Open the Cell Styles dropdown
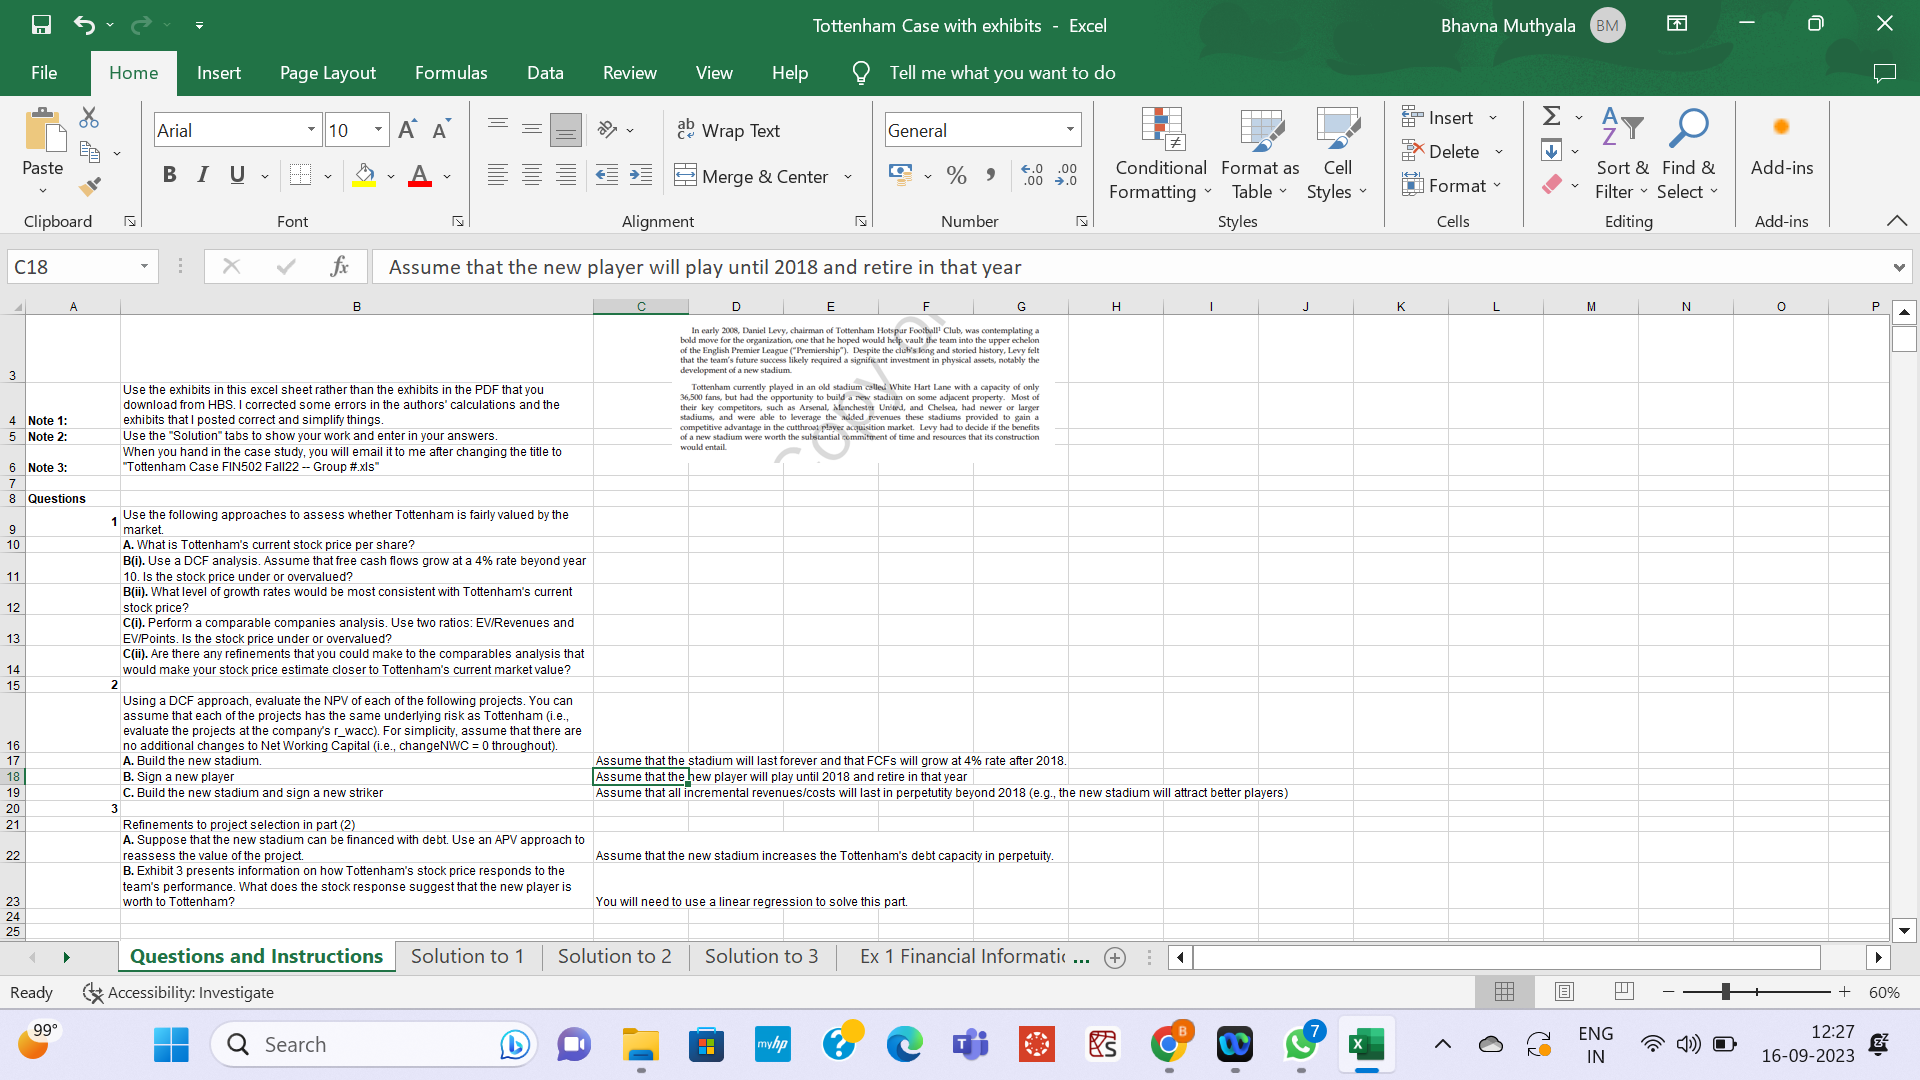Screen dimensions: 1920x1080 click(x=1337, y=155)
